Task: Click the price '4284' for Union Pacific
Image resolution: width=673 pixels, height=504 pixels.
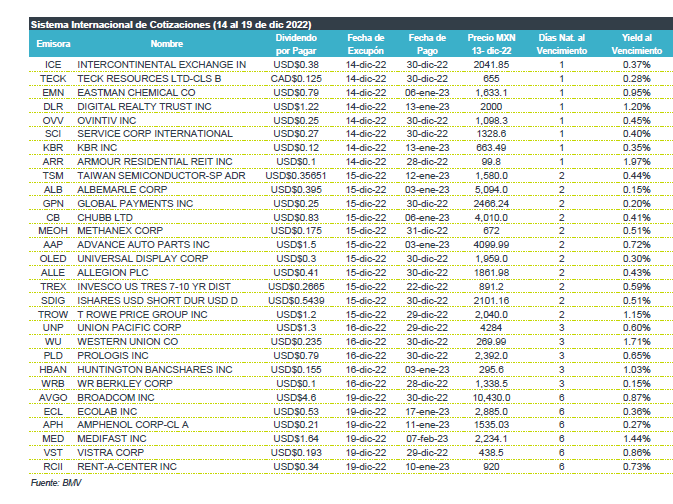Action: pyautogui.click(x=491, y=328)
